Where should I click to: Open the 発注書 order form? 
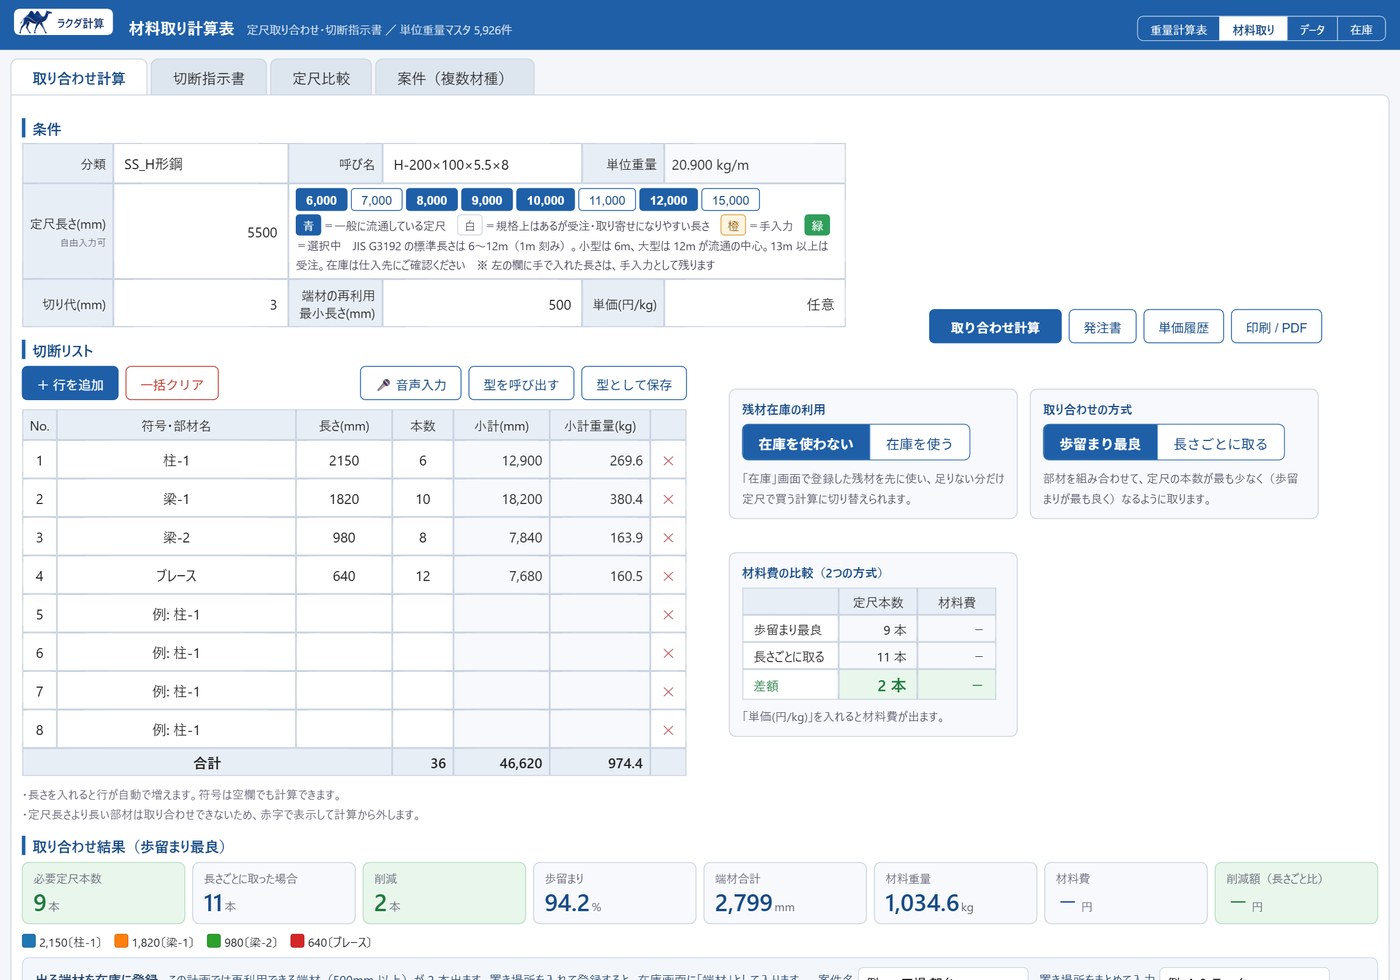tap(1102, 327)
